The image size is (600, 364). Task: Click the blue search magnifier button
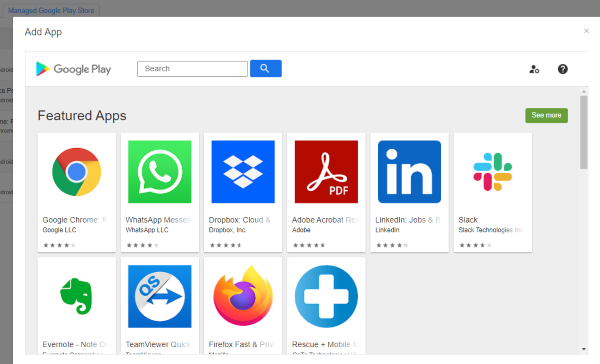(266, 69)
